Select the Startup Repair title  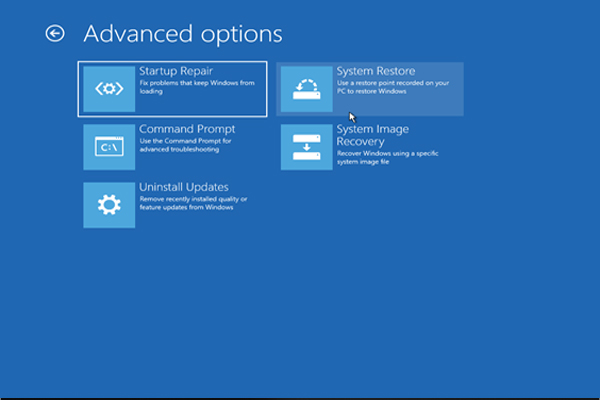tap(176, 71)
